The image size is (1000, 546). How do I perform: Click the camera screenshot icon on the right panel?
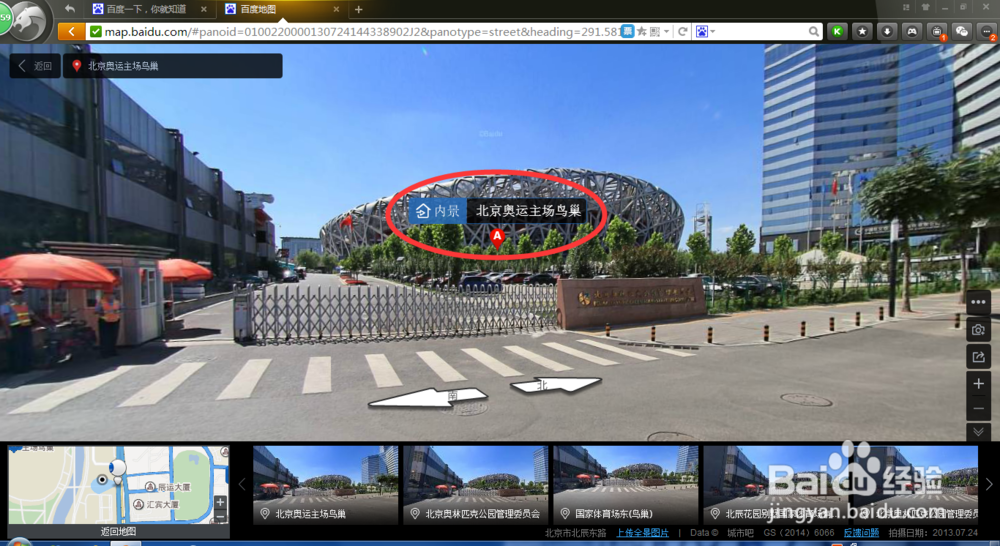(978, 330)
